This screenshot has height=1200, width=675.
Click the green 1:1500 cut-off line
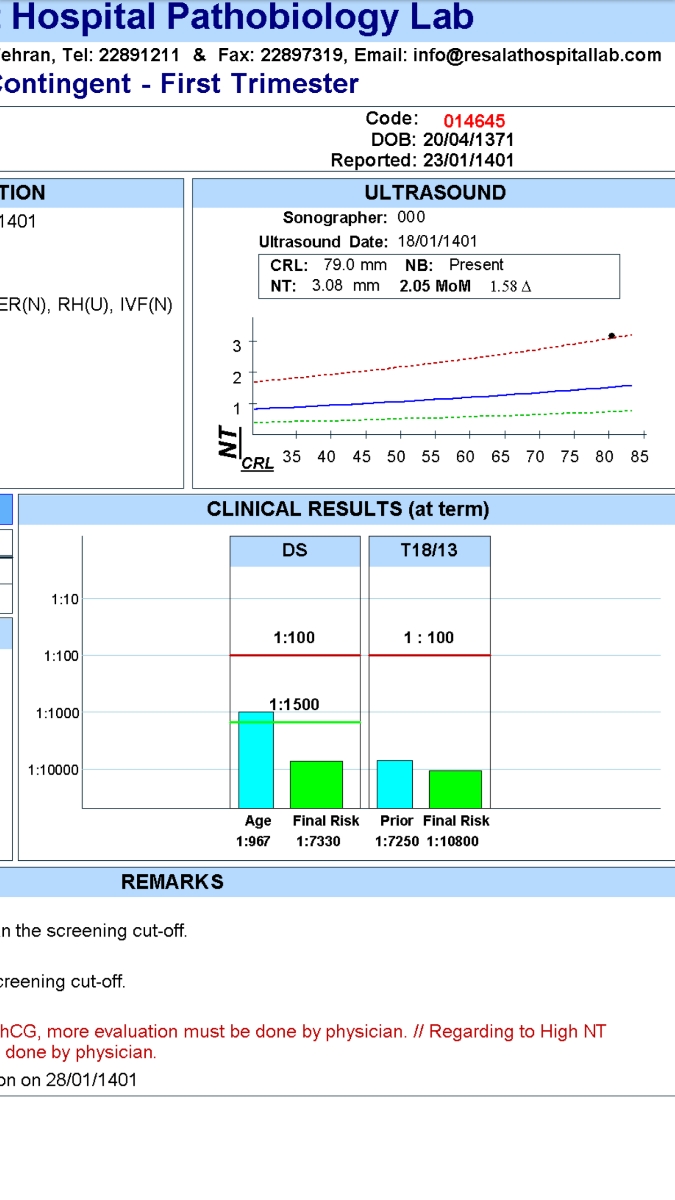coord(295,722)
